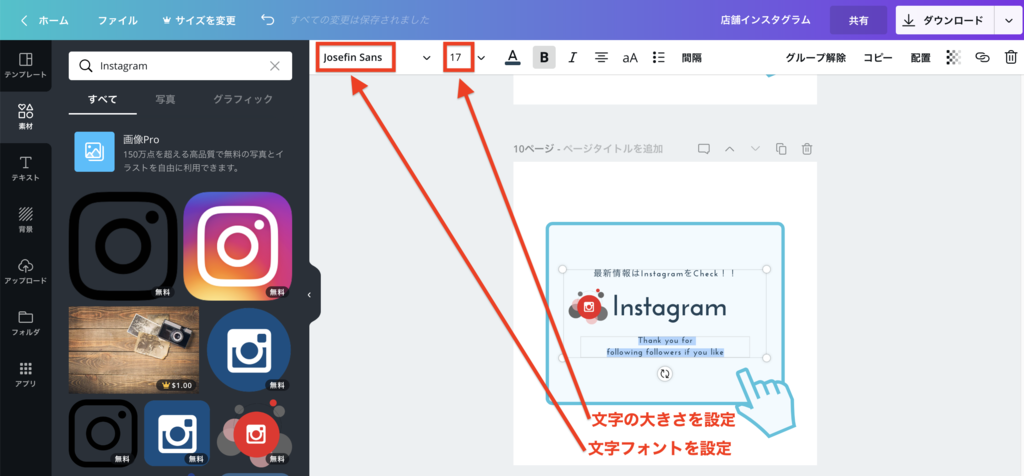Select the グラフィック tab
The width and height of the screenshot is (1024, 476).
click(x=243, y=99)
